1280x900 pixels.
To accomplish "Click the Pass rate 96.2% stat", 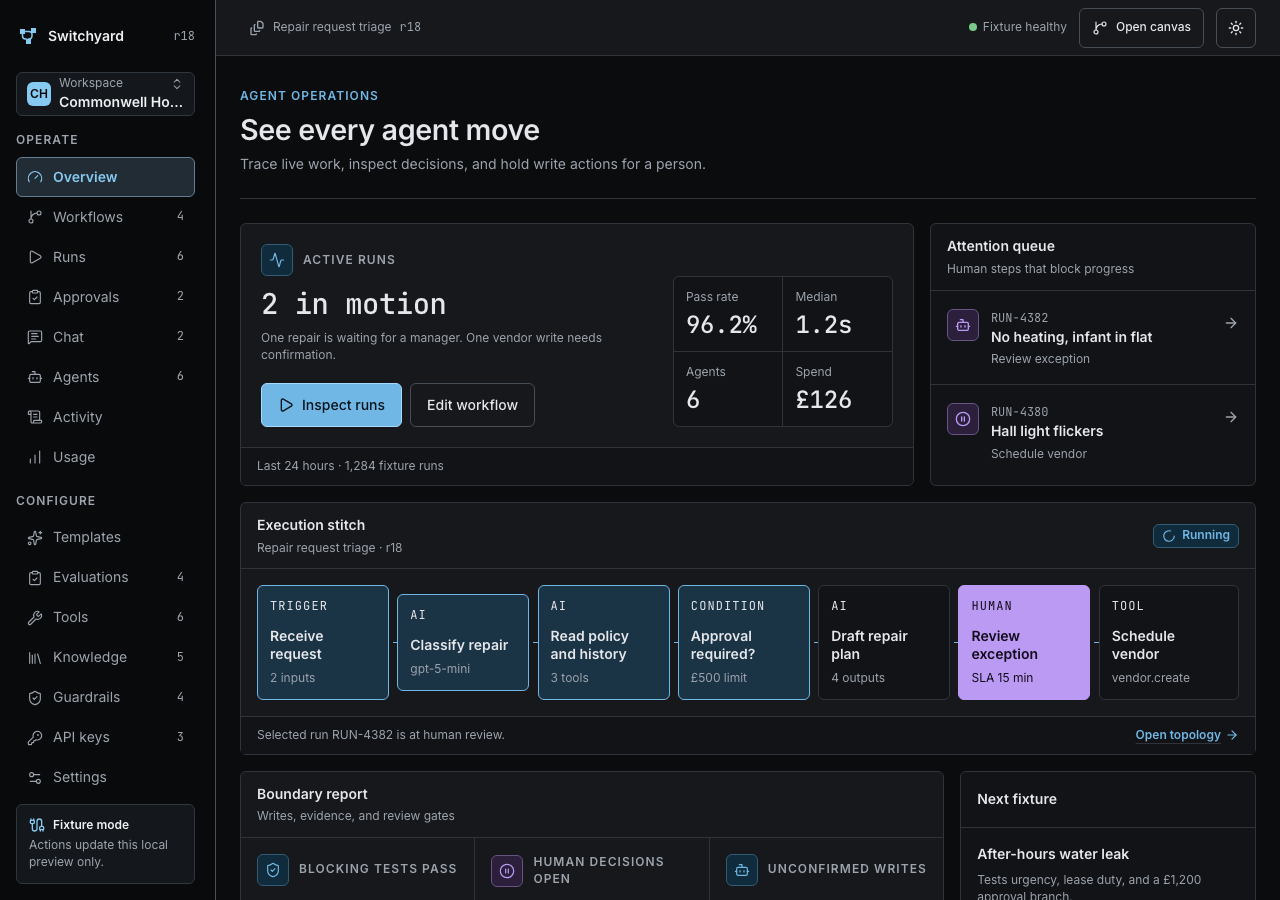I will [728, 314].
